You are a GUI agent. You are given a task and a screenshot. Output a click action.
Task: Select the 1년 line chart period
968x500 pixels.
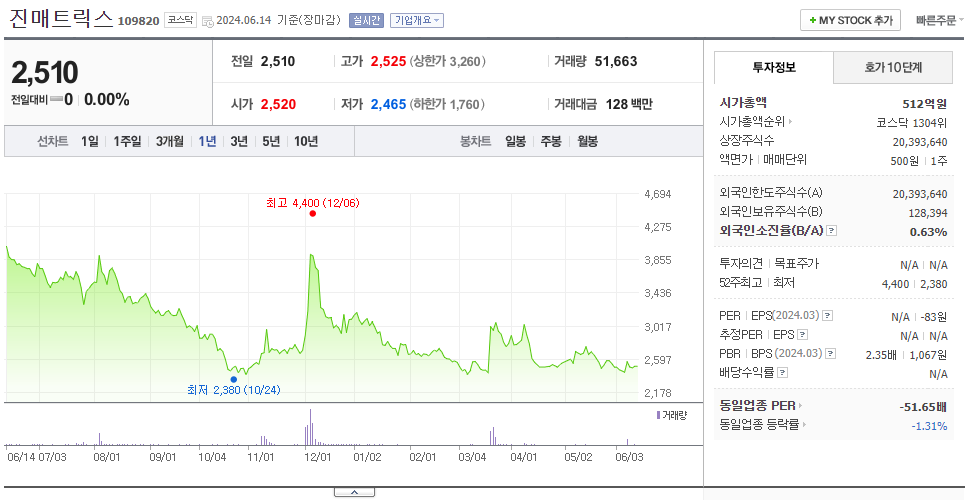coord(207,141)
